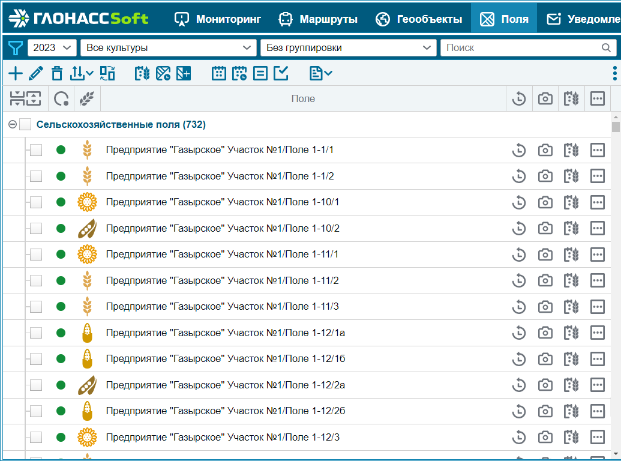Click sunflower crop icon of Поле 1-12/3
The image size is (621, 461).
click(87, 437)
